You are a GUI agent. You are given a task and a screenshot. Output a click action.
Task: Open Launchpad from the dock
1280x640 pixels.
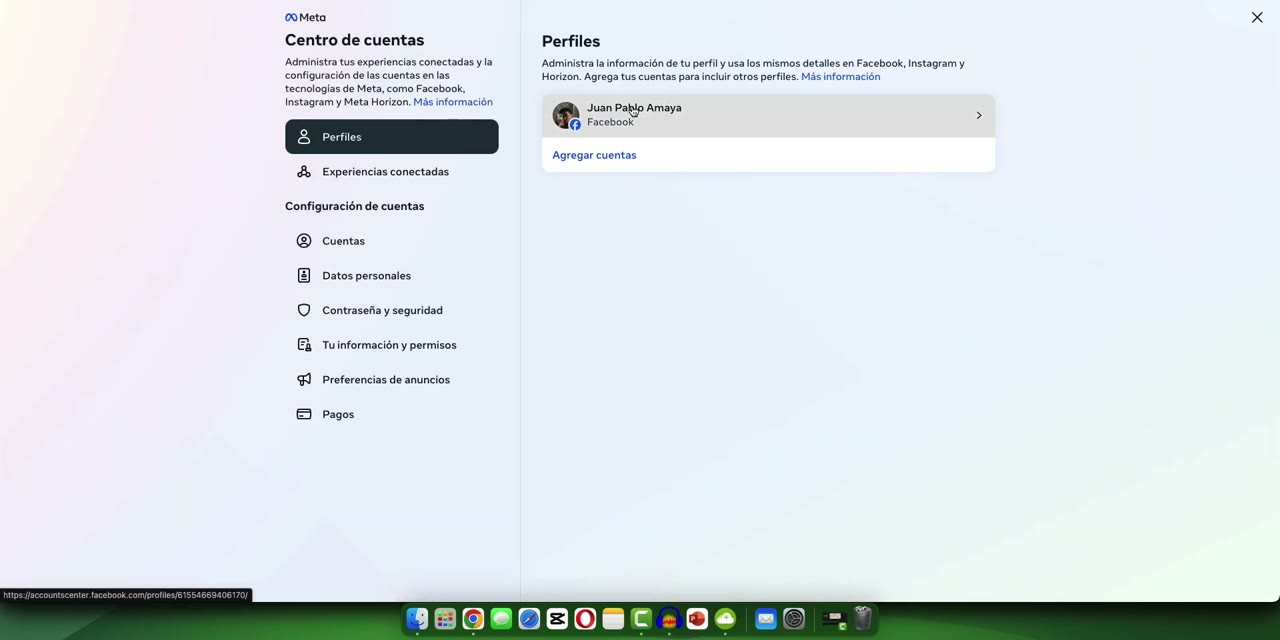click(445, 620)
